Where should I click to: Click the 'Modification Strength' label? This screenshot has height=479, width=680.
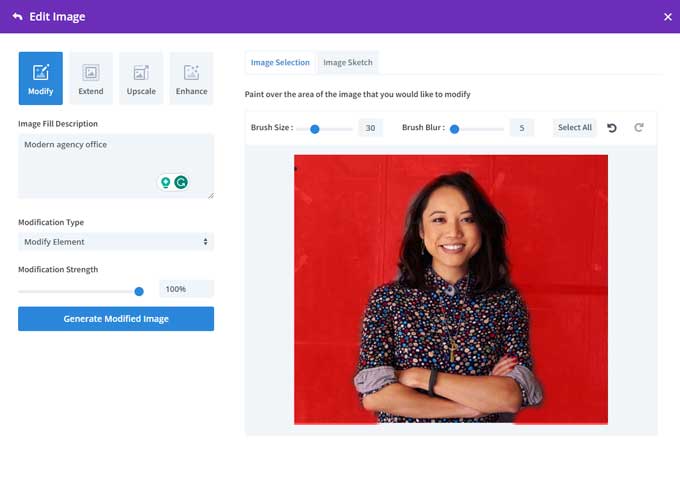pyautogui.click(x=58, y=270)
